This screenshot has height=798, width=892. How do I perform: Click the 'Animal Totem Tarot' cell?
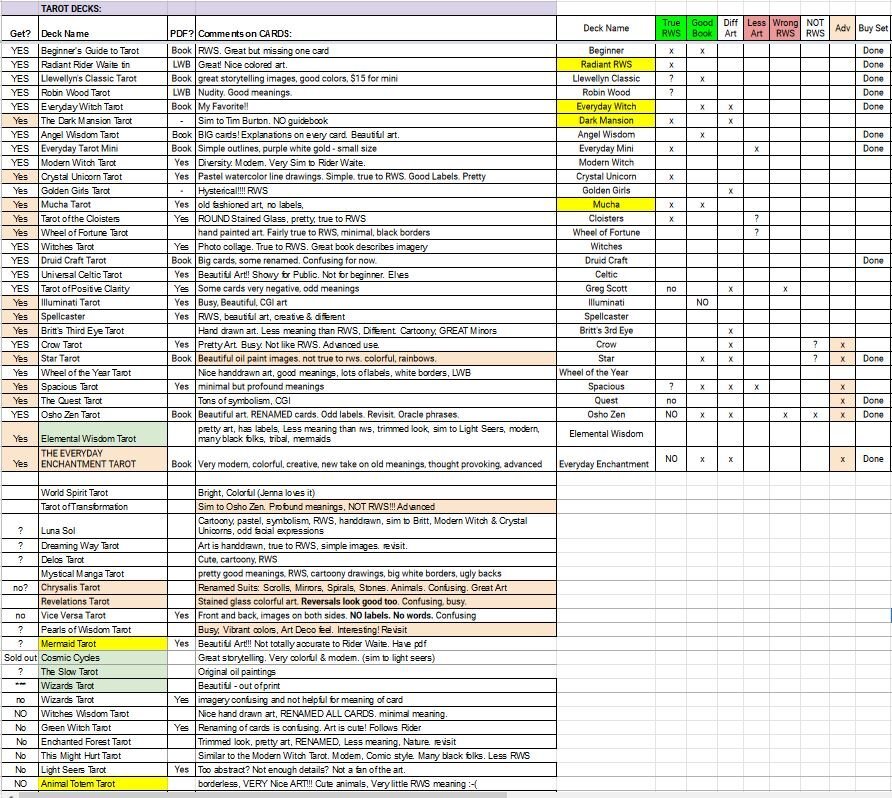pyautogui.click(x=77, y=784)
